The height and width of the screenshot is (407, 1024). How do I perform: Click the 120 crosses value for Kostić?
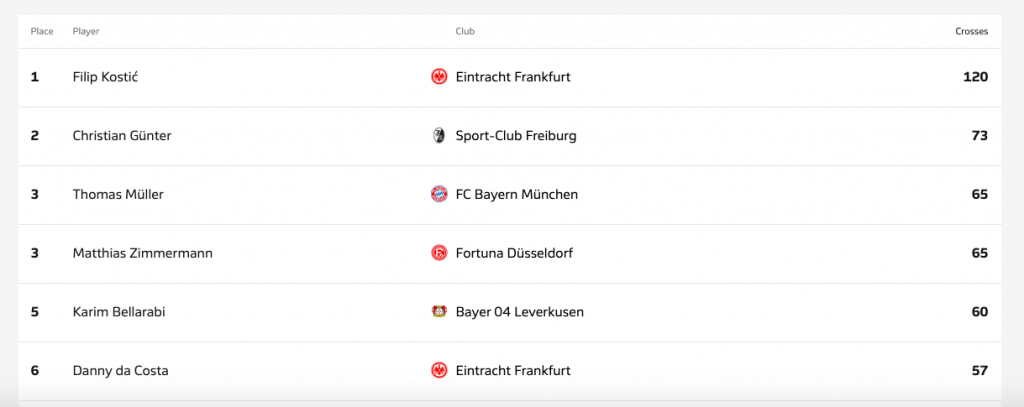click(976, 77)
